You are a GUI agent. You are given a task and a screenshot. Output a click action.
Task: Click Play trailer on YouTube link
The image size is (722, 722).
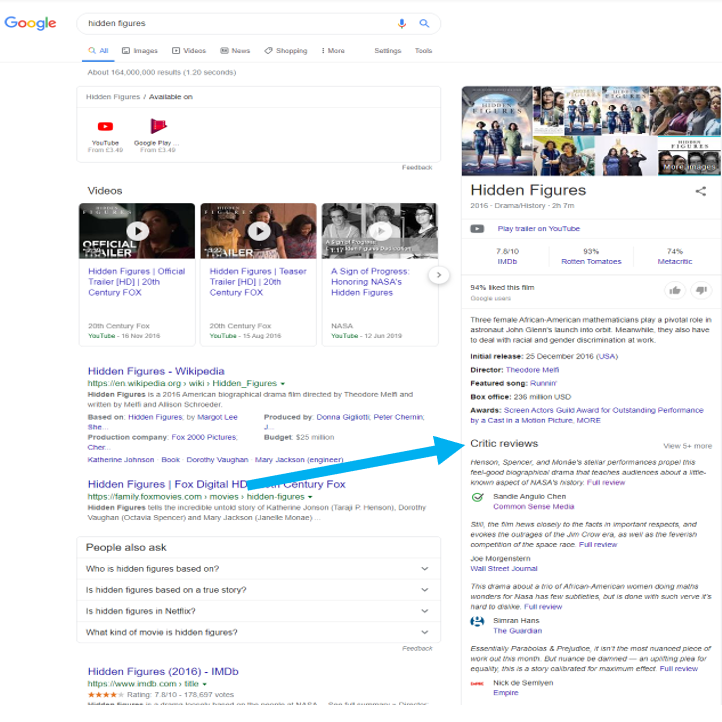[x=538, y=229]
